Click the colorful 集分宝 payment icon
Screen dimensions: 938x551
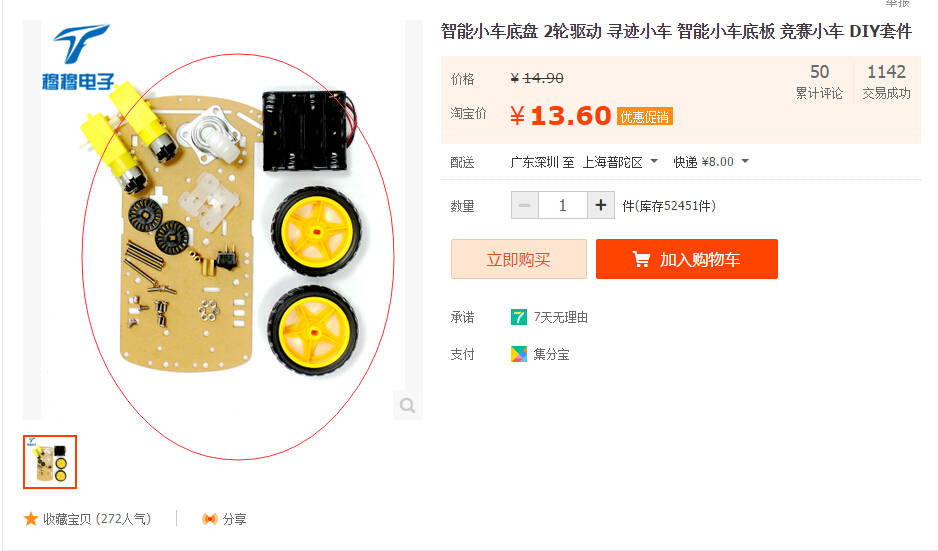[x=519, y=354]
